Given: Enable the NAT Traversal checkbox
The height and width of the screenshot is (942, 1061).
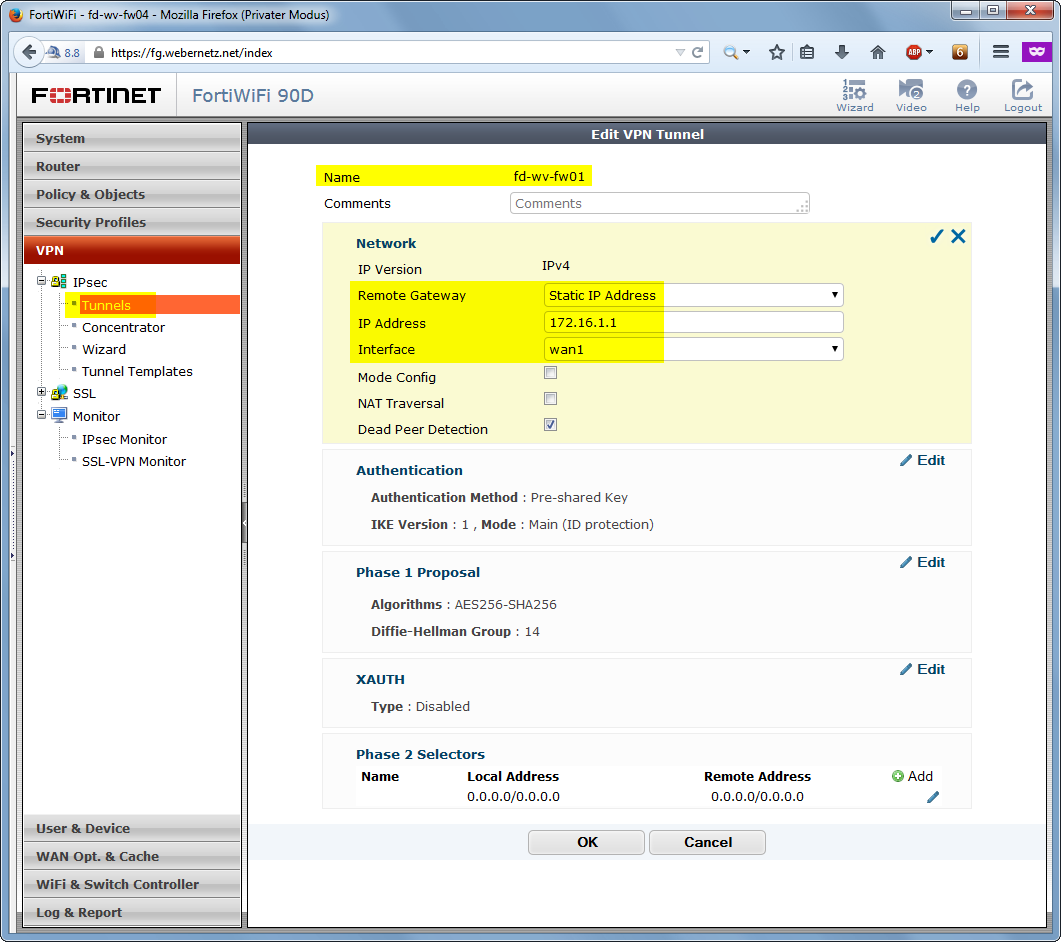Looking at the screenshot, I should (x=550, y=399).
